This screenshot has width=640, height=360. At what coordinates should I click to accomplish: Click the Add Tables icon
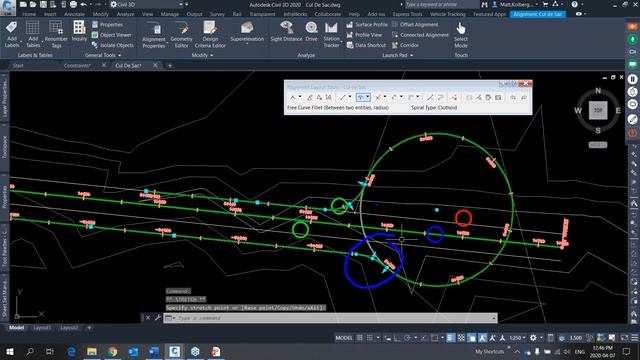[x=33, y=28]
